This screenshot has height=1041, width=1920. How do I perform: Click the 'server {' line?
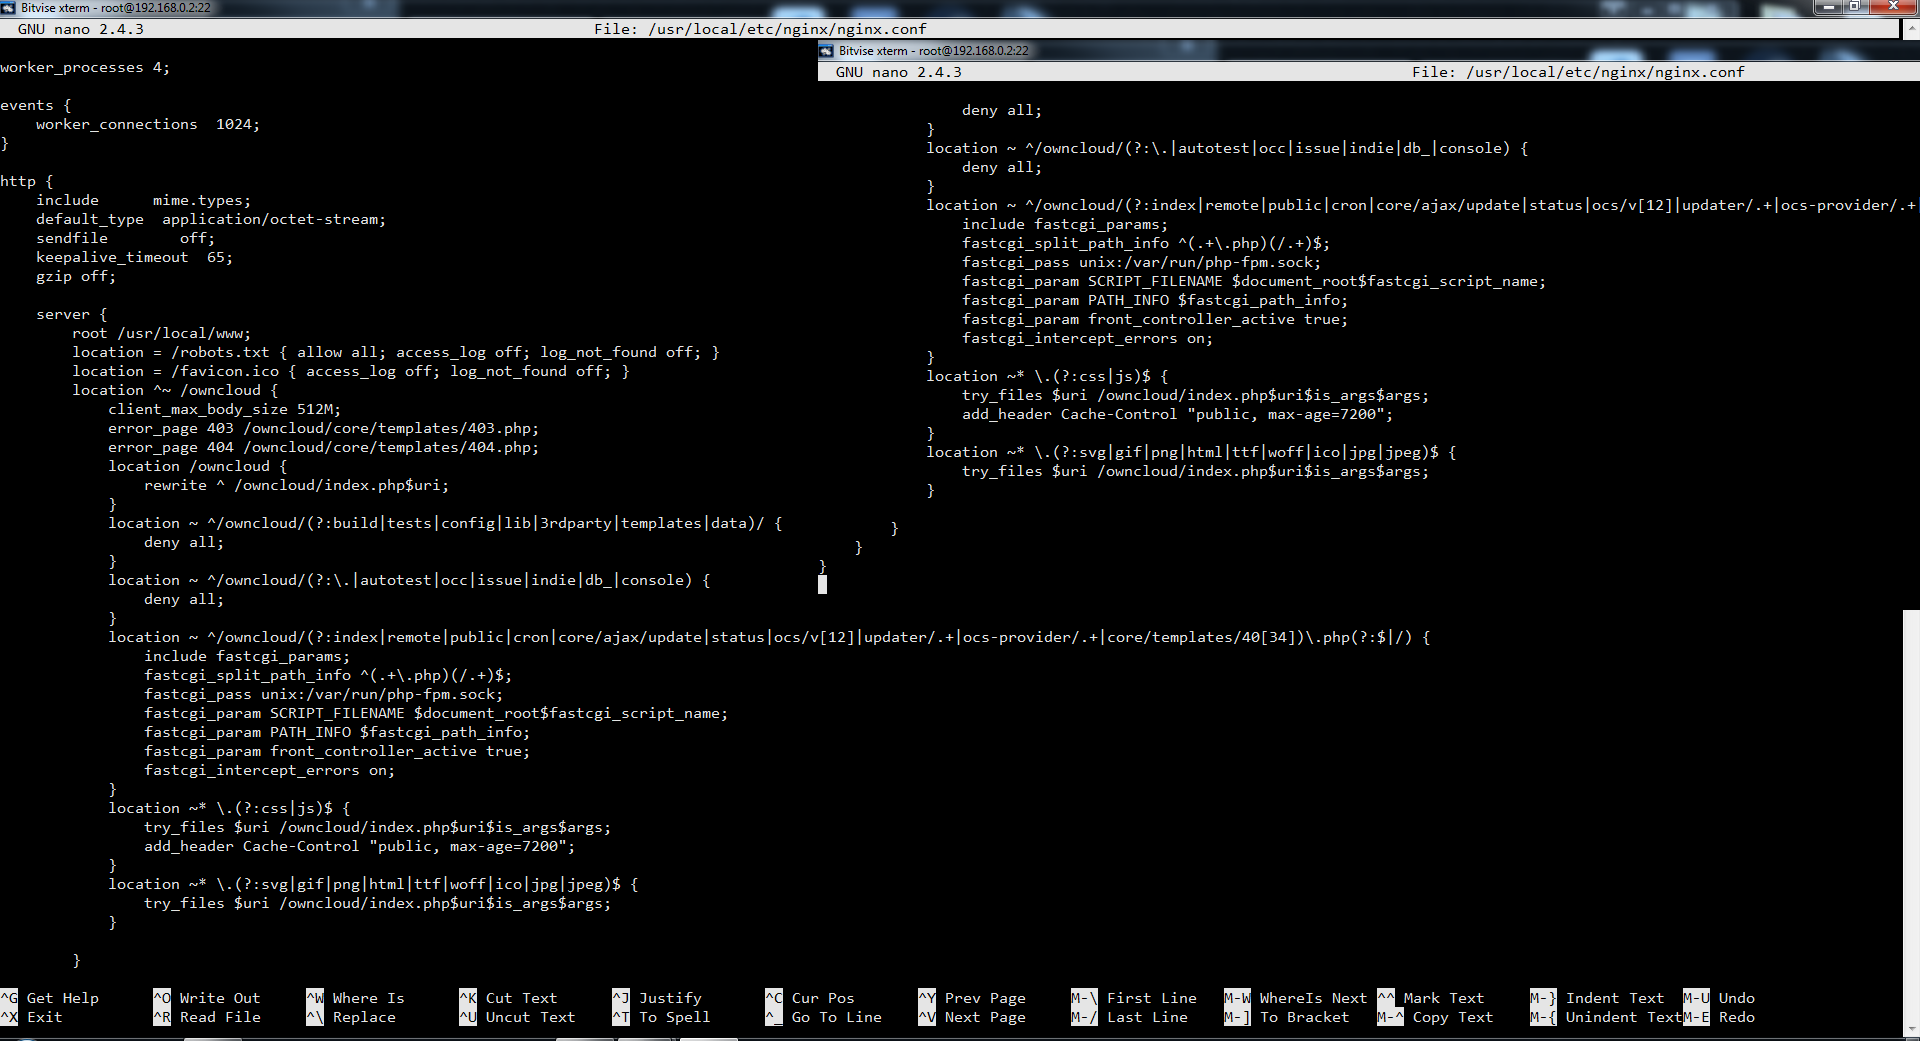pos(72,314)
